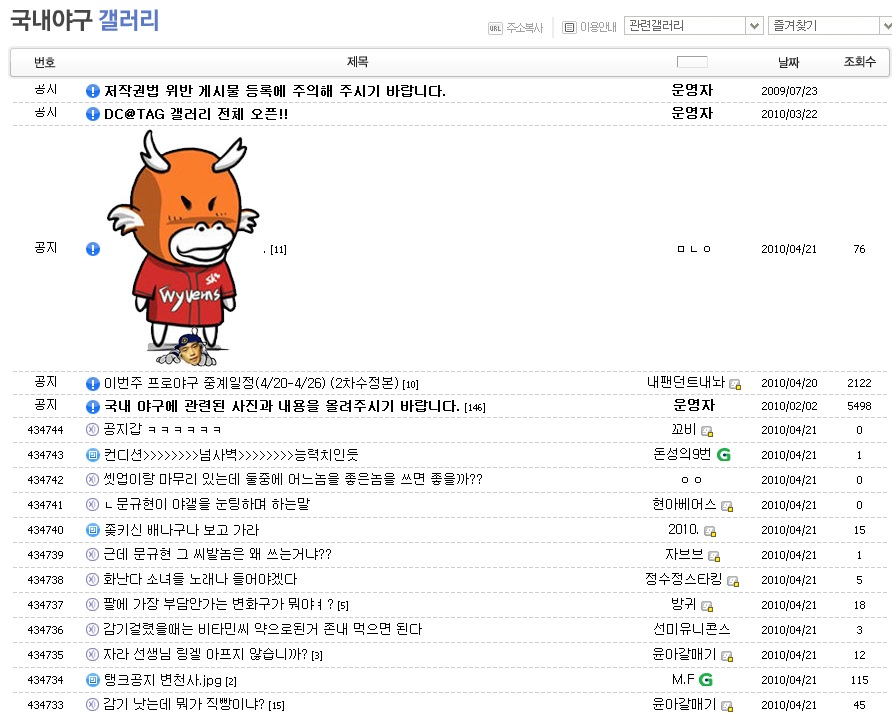Click the gallog icon next to 방귀
This screenshot has width=892, height=714.
pos(707,606)
